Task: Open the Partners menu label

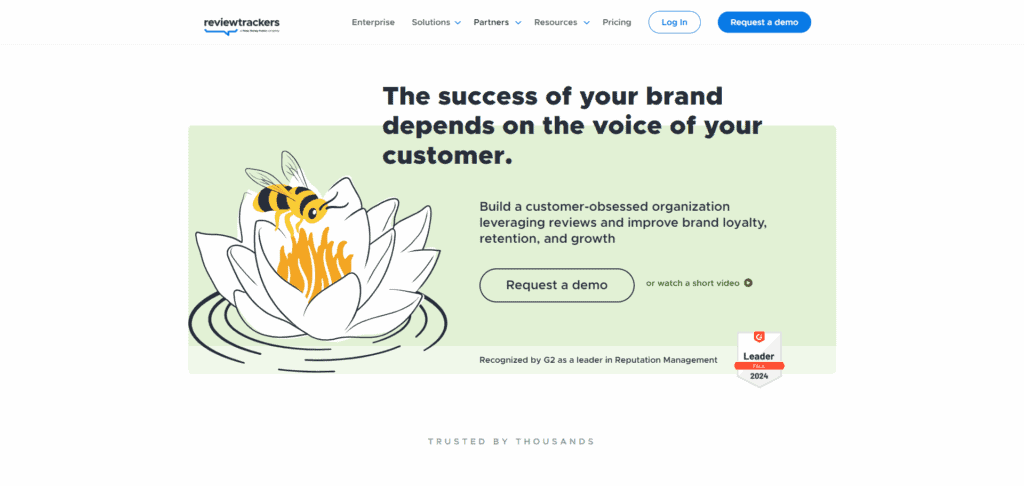Action: (x=491, y=22)
